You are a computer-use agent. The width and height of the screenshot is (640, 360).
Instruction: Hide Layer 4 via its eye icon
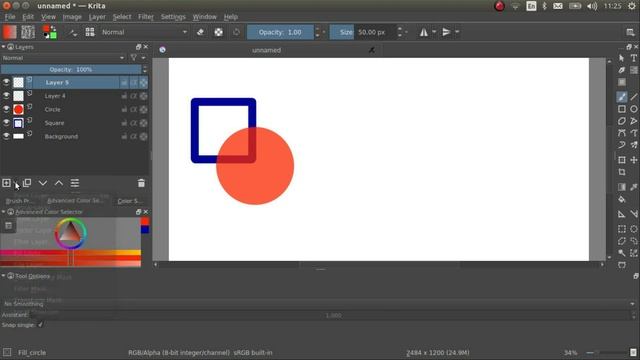[x=6, y=96]
